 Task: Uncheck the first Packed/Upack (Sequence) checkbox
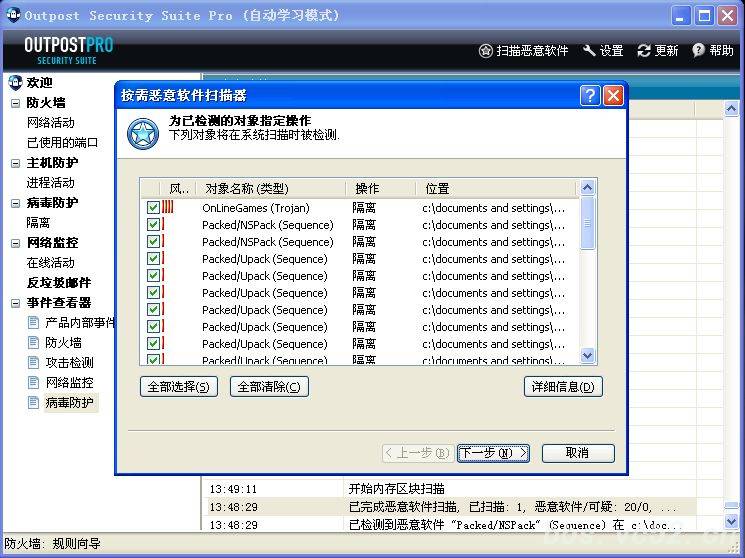pyautogui.click(x=153, y=259)
